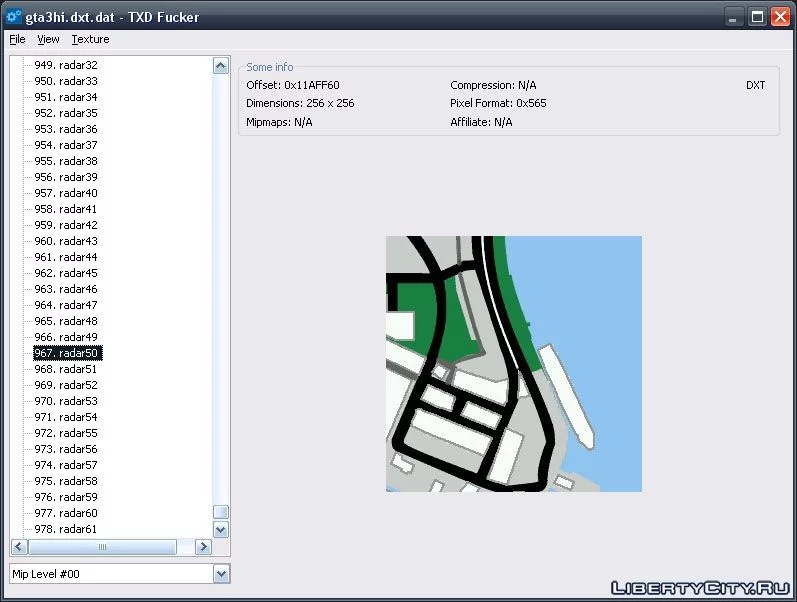
Task: Maximize the TXD window
Action: click(757, 17)
